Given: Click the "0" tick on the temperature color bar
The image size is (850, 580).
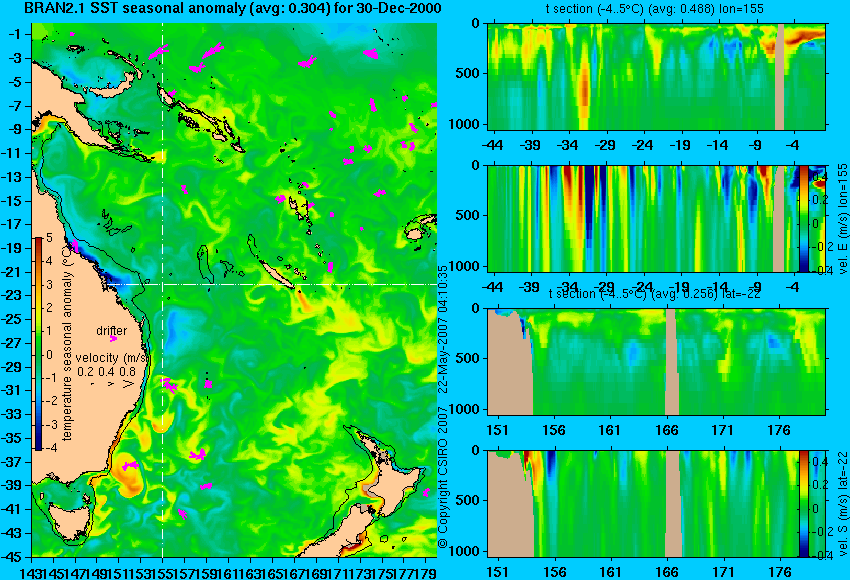Looking at the screenshot, I should (49, 355).
